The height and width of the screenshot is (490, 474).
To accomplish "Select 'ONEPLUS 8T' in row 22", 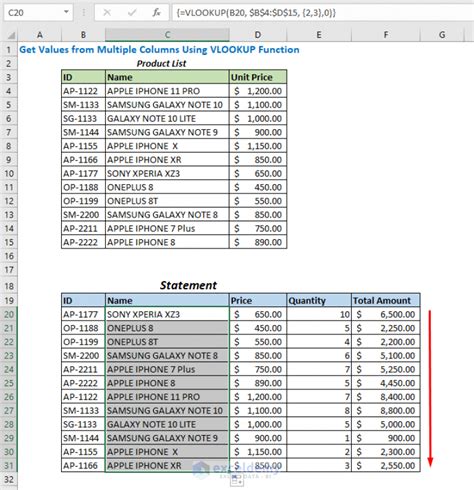I will click(167, 342).
